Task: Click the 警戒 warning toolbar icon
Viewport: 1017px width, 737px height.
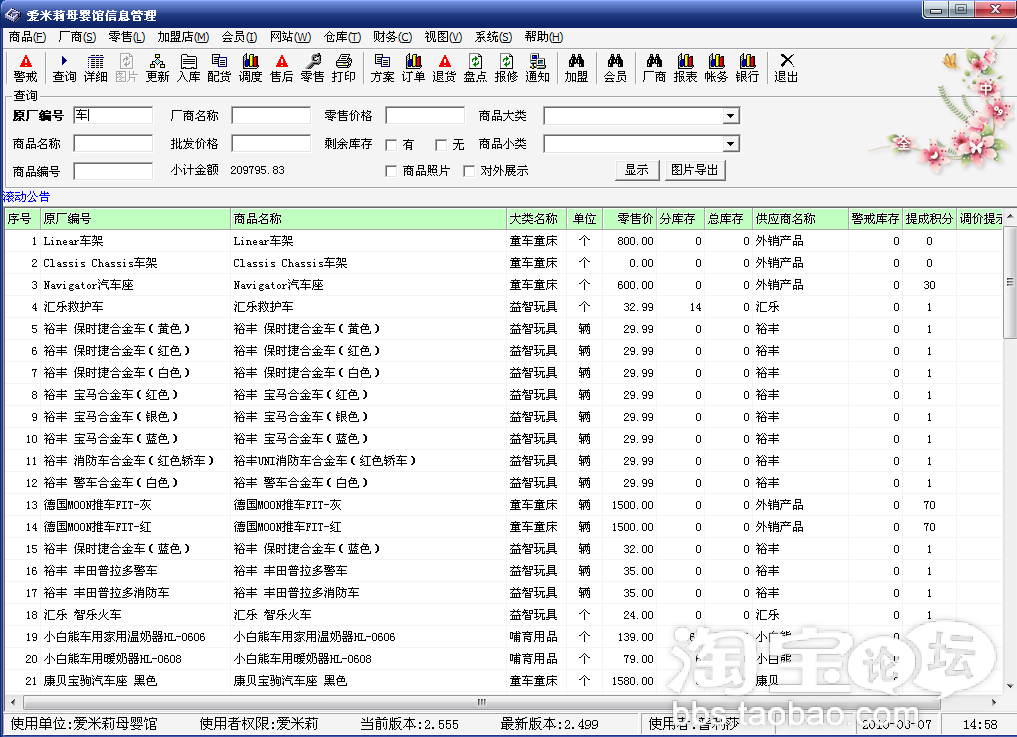Action: click(25, 68)
